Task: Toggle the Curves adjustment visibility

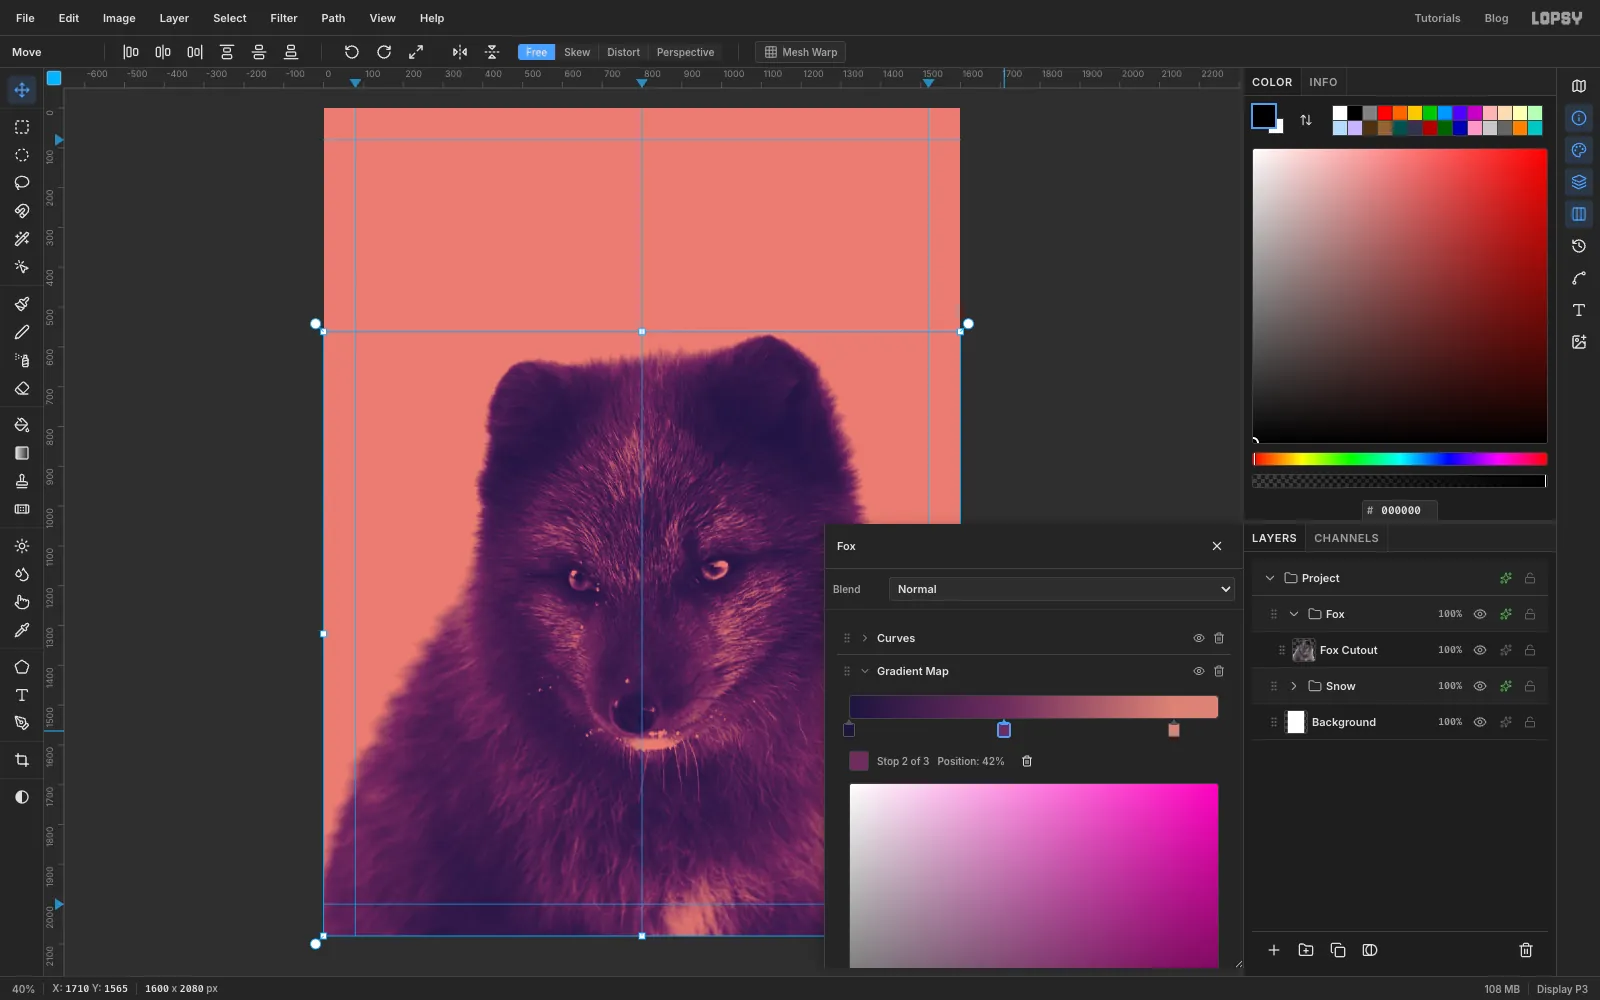Action: (1198, 638)
